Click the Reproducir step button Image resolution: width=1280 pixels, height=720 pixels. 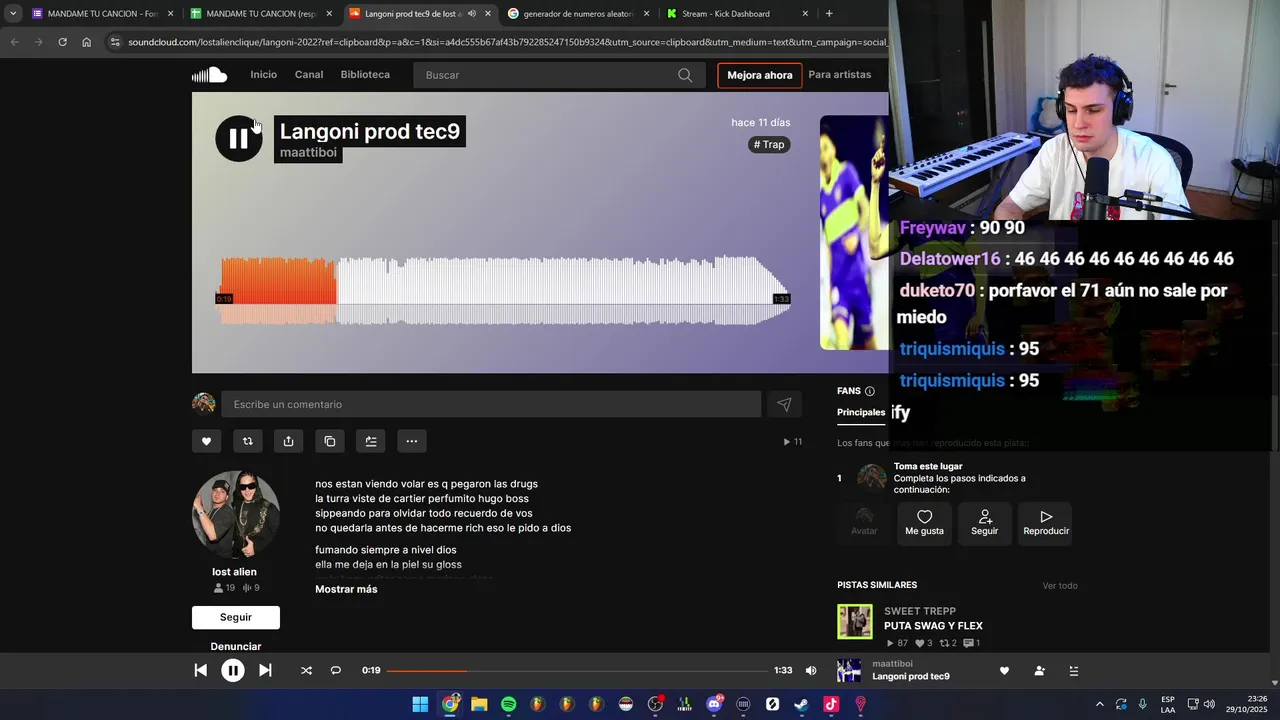1046,522
